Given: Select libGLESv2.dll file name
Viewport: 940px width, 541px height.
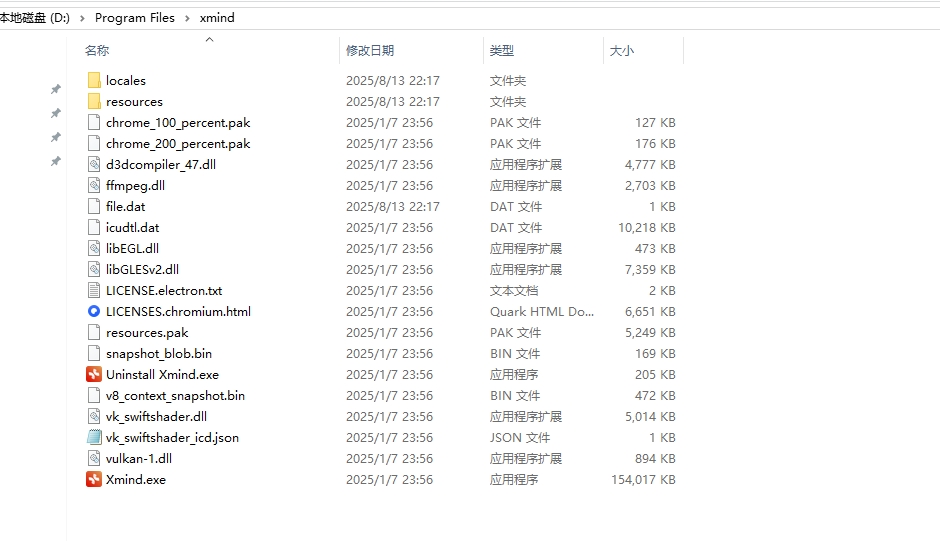Looking at the screenshot, I should [x=142, y=269].
